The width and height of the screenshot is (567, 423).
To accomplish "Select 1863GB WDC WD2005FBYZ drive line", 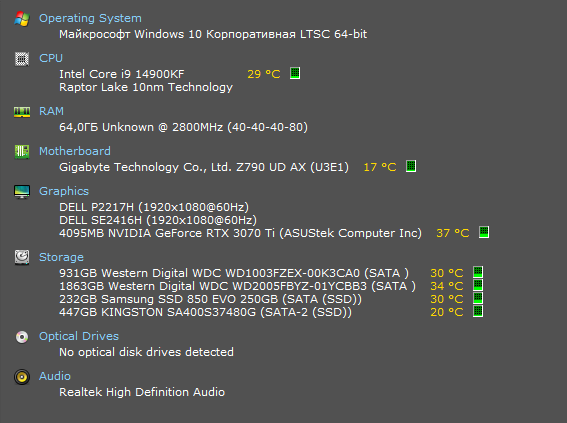I will 238,286.
